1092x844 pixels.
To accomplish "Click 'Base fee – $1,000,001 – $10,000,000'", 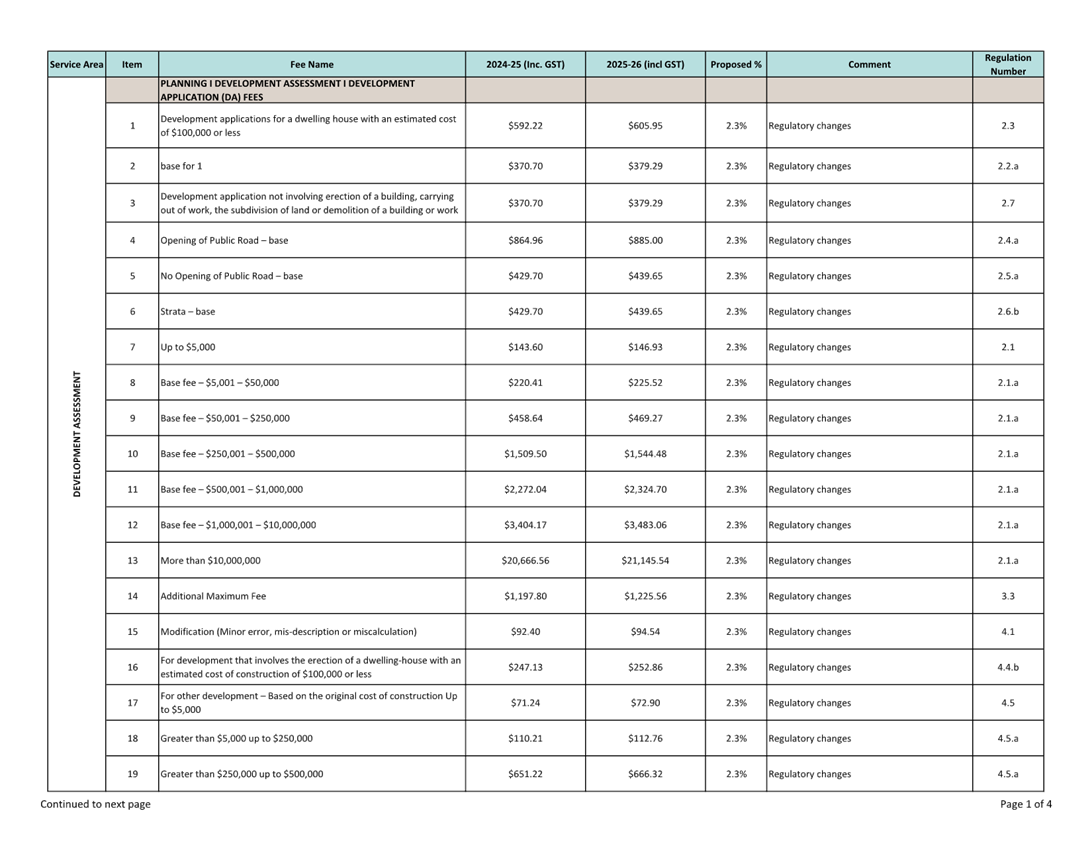I will coord(238,524).
